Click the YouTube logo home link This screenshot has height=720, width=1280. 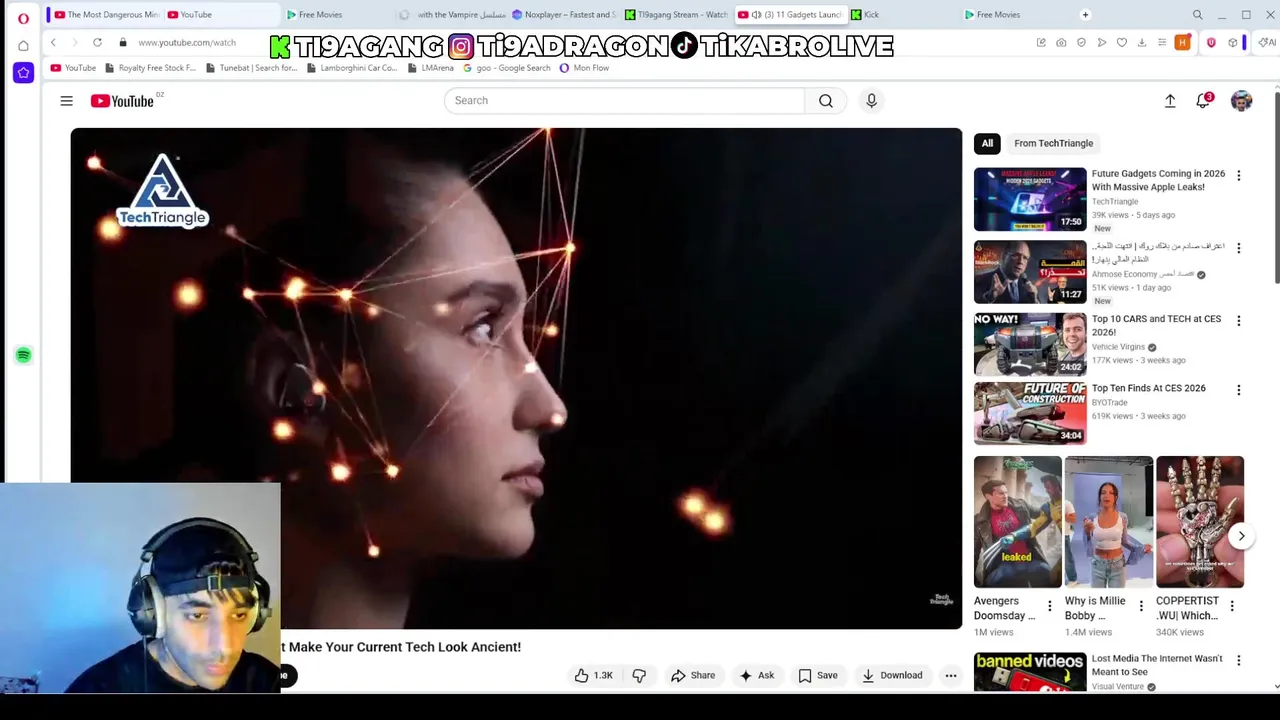122,101
